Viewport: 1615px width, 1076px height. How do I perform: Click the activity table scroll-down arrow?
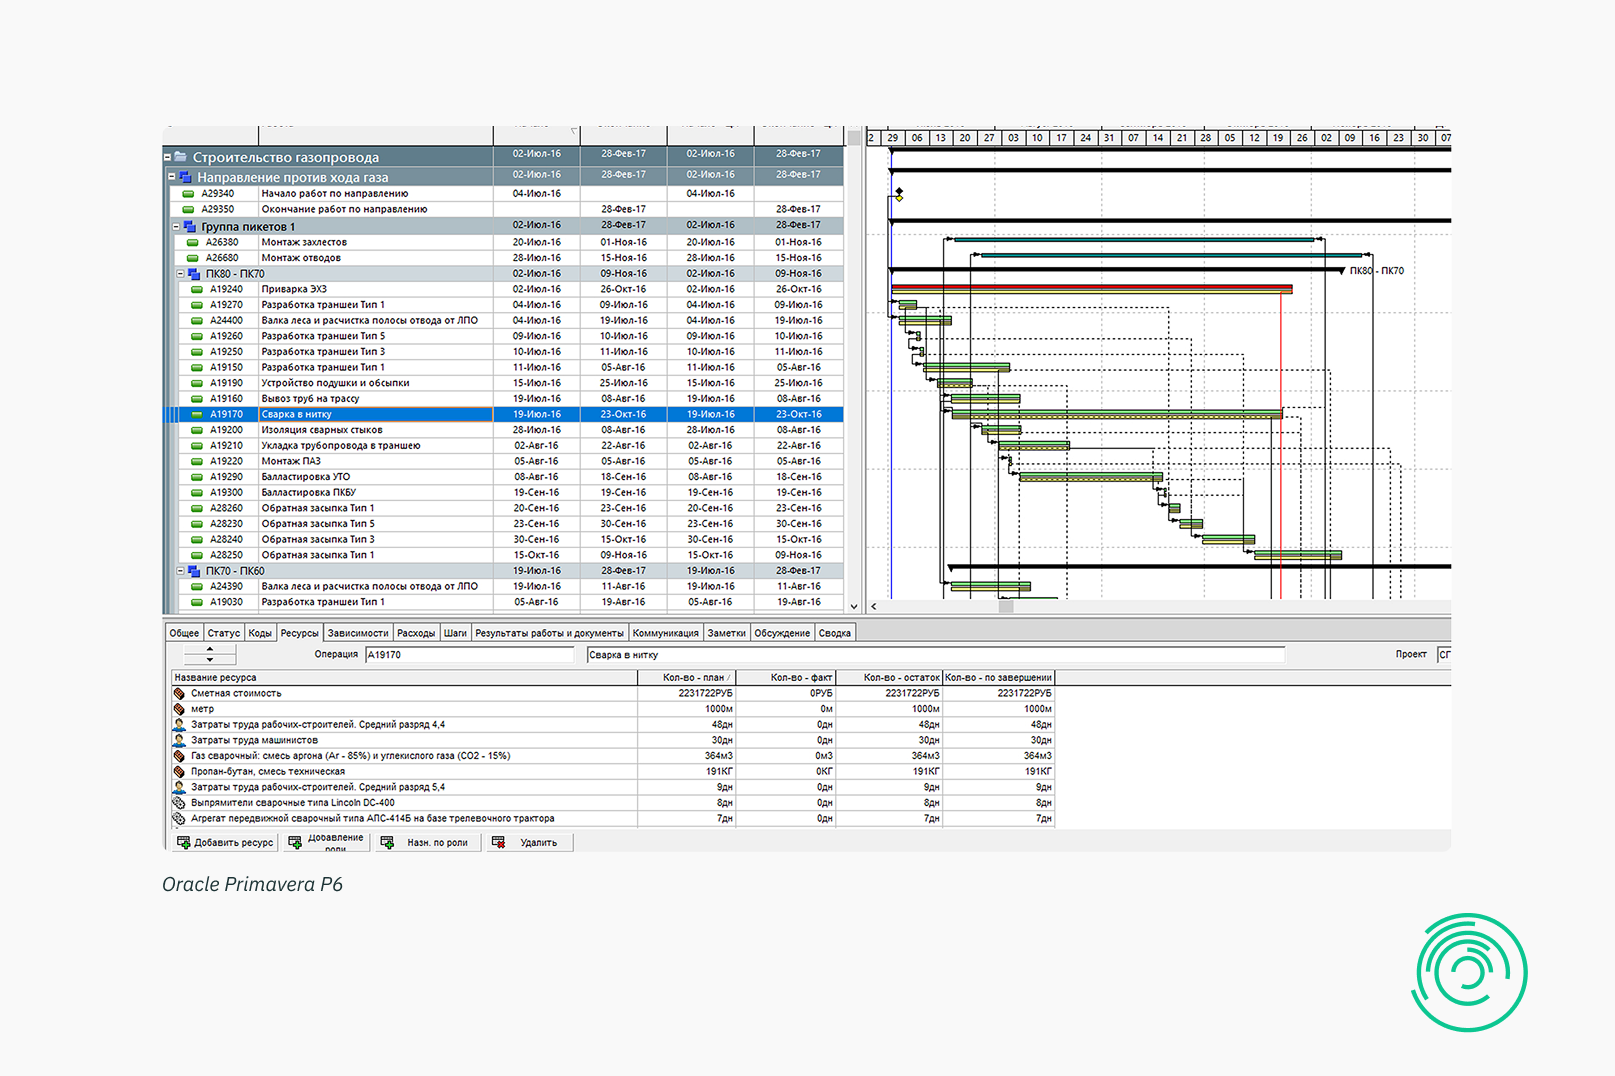coord(854,606)
